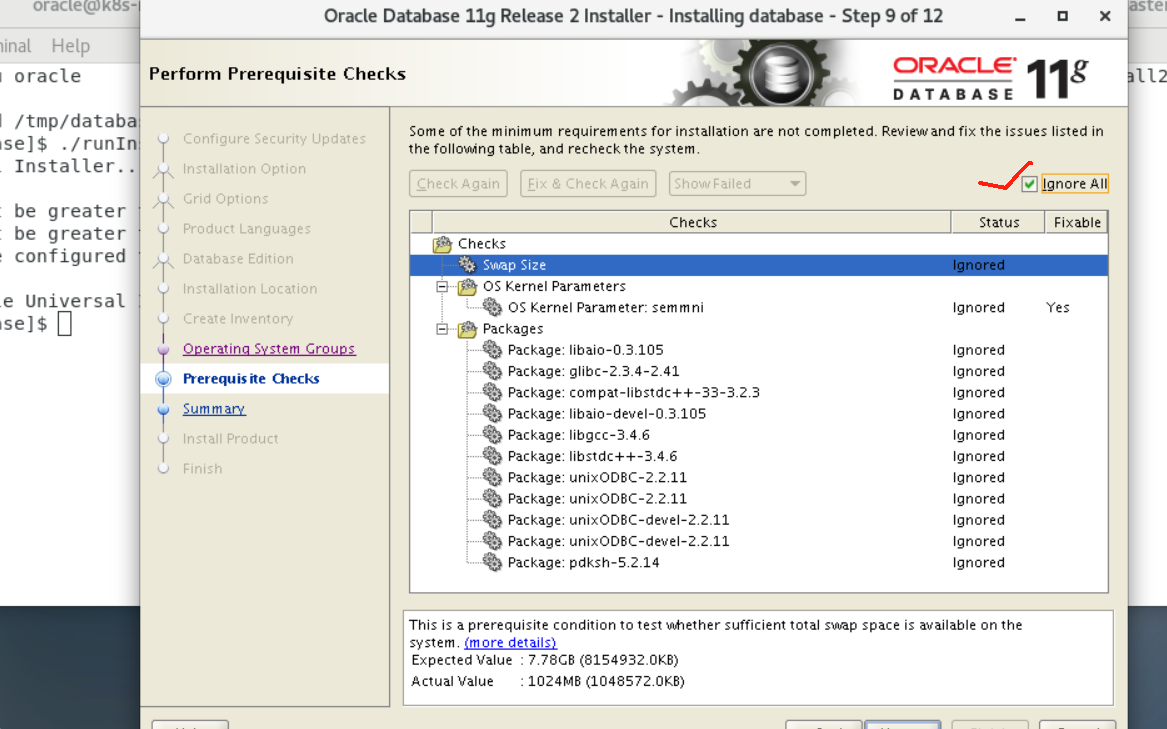
Task: Click the Installation Location step
Action: (x=250, y=288)
